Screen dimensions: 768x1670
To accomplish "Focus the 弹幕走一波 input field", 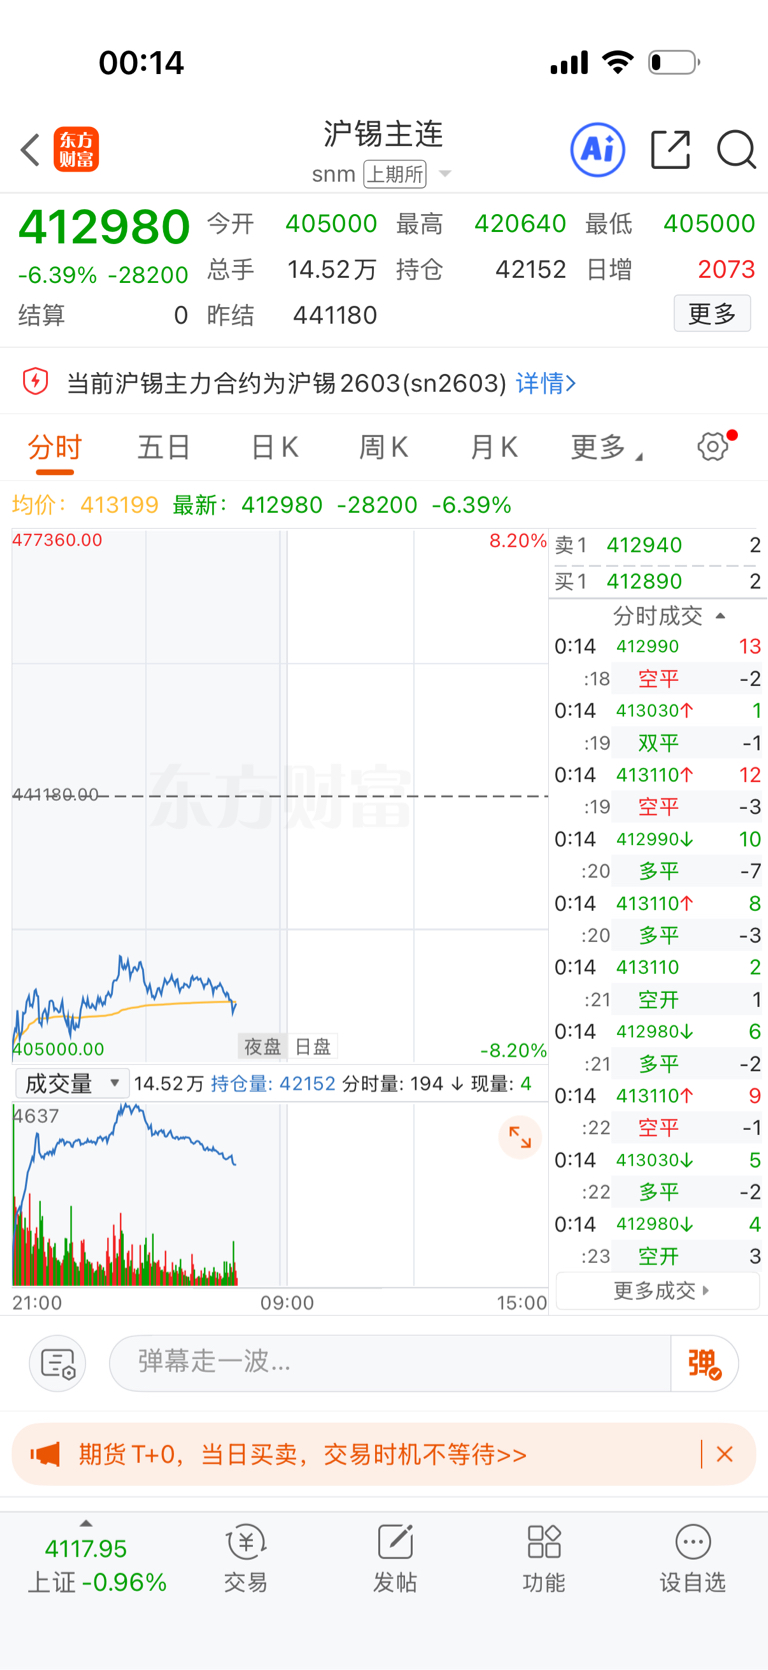I will (x=390, y=1363).
